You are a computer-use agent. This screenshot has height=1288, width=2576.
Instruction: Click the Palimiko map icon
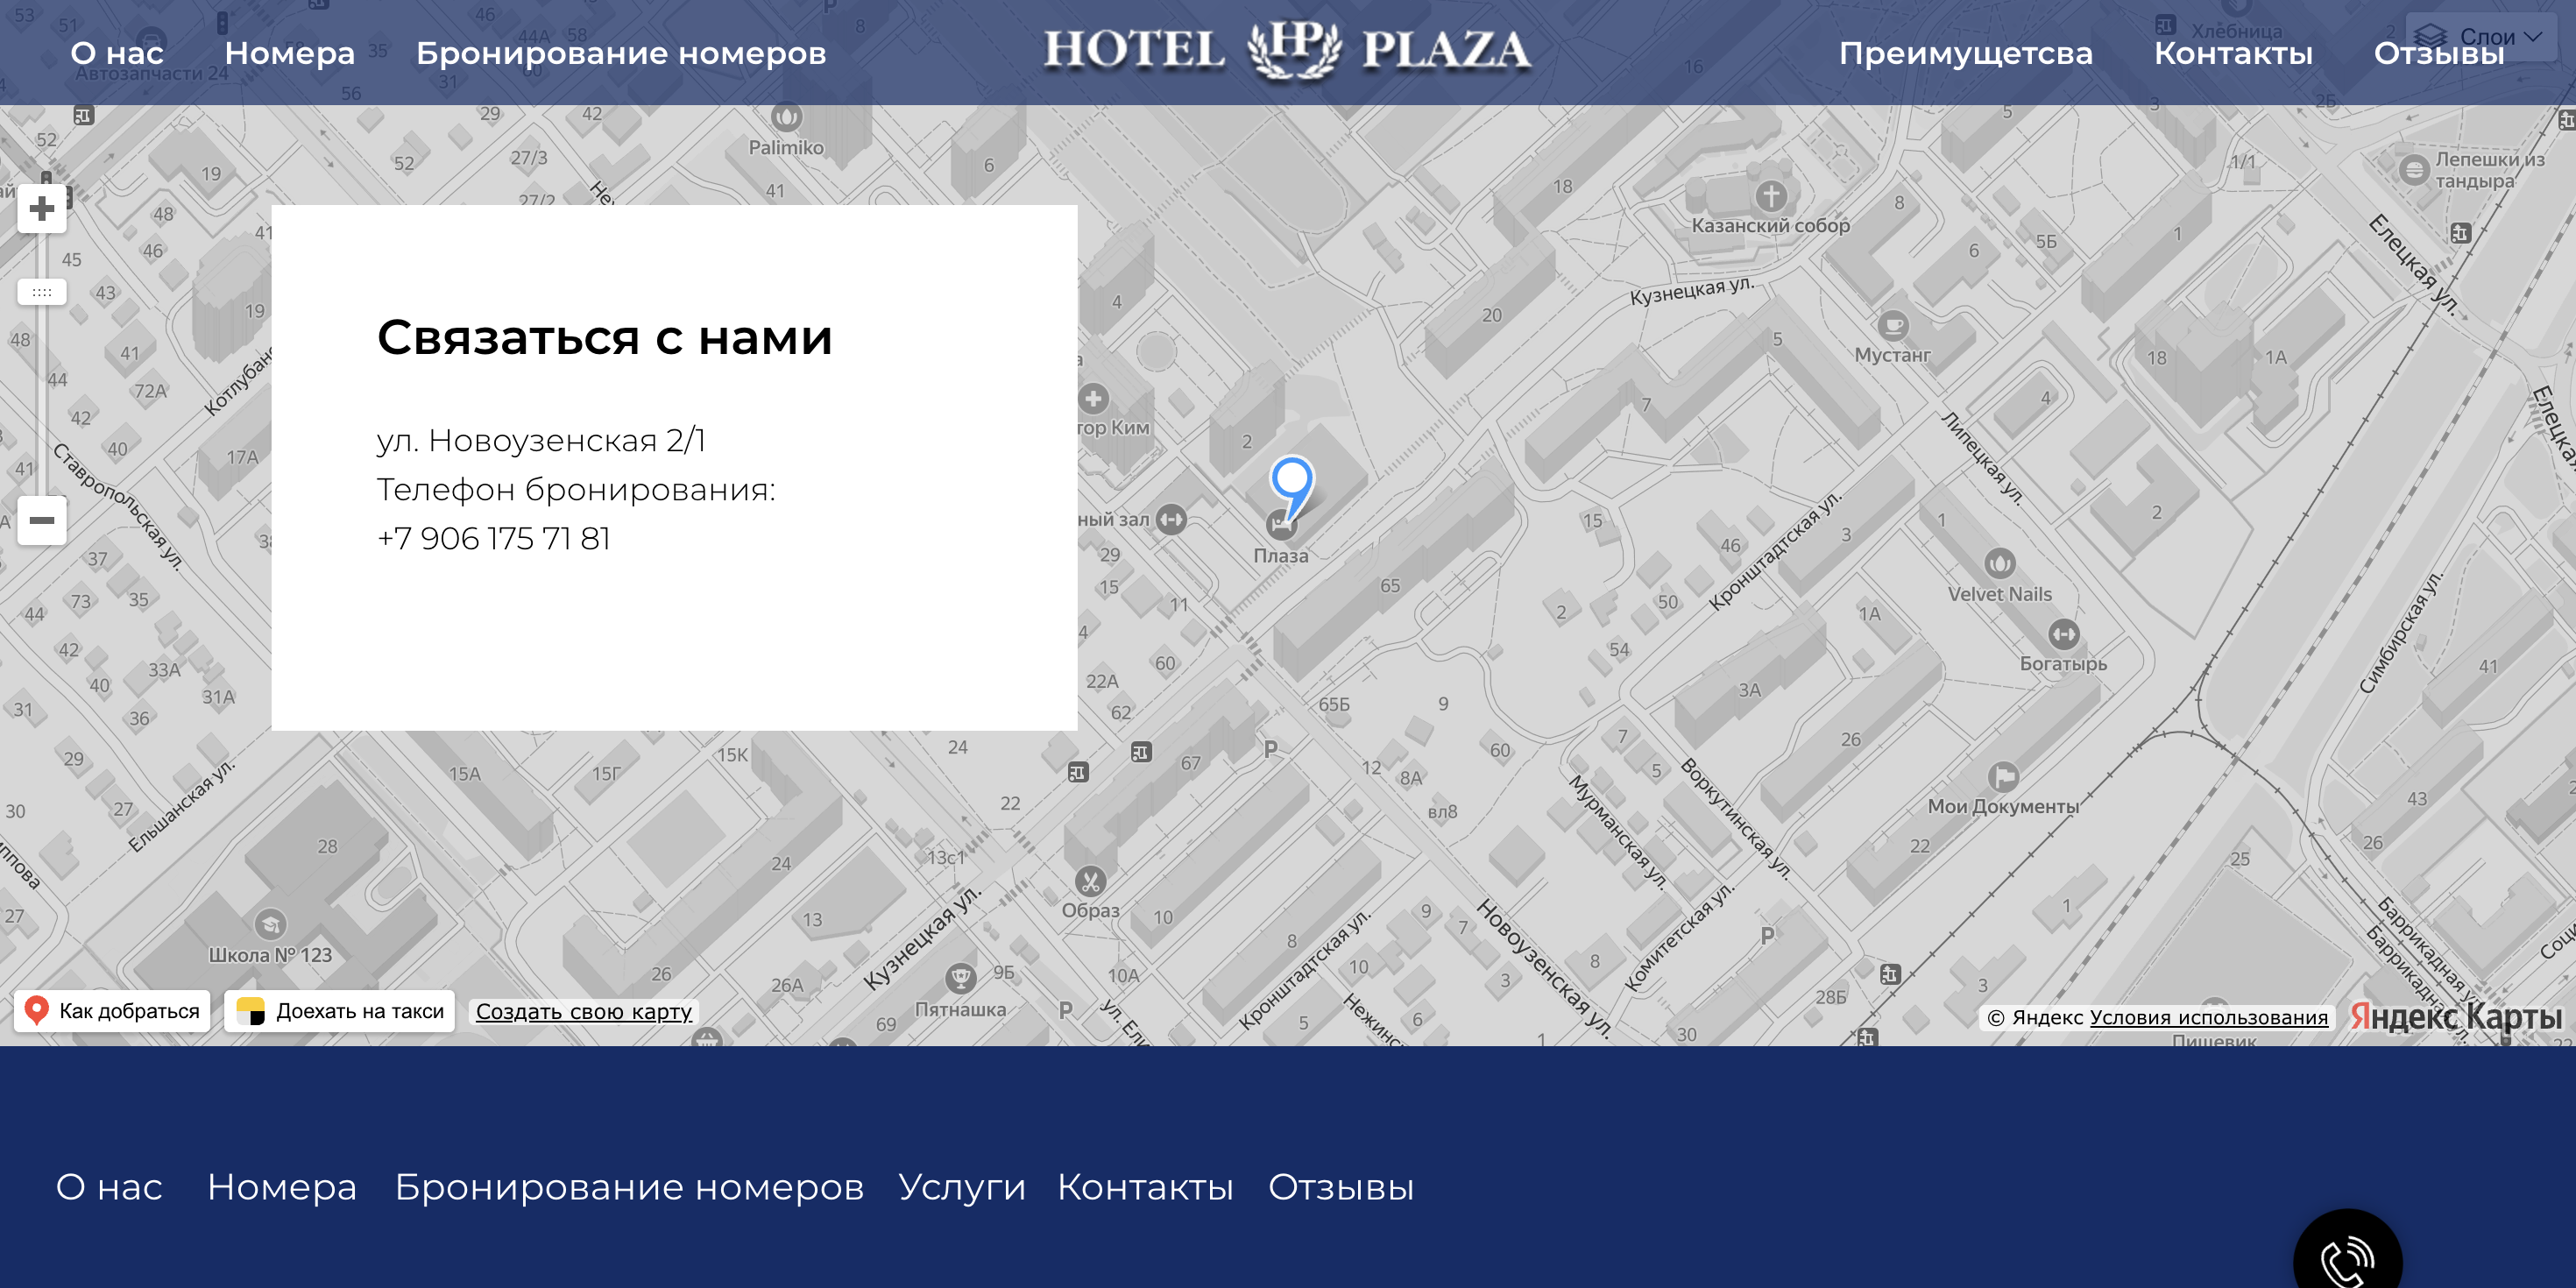(x=786, y=118)
